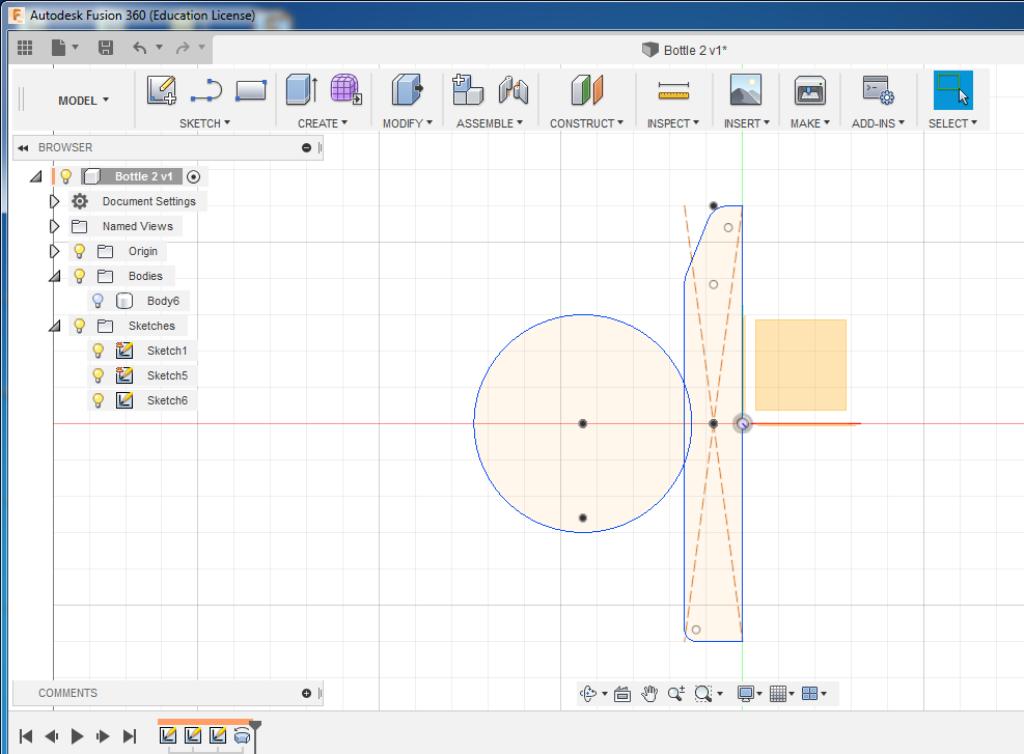Expand the Document Settings node

click(55, 201)
